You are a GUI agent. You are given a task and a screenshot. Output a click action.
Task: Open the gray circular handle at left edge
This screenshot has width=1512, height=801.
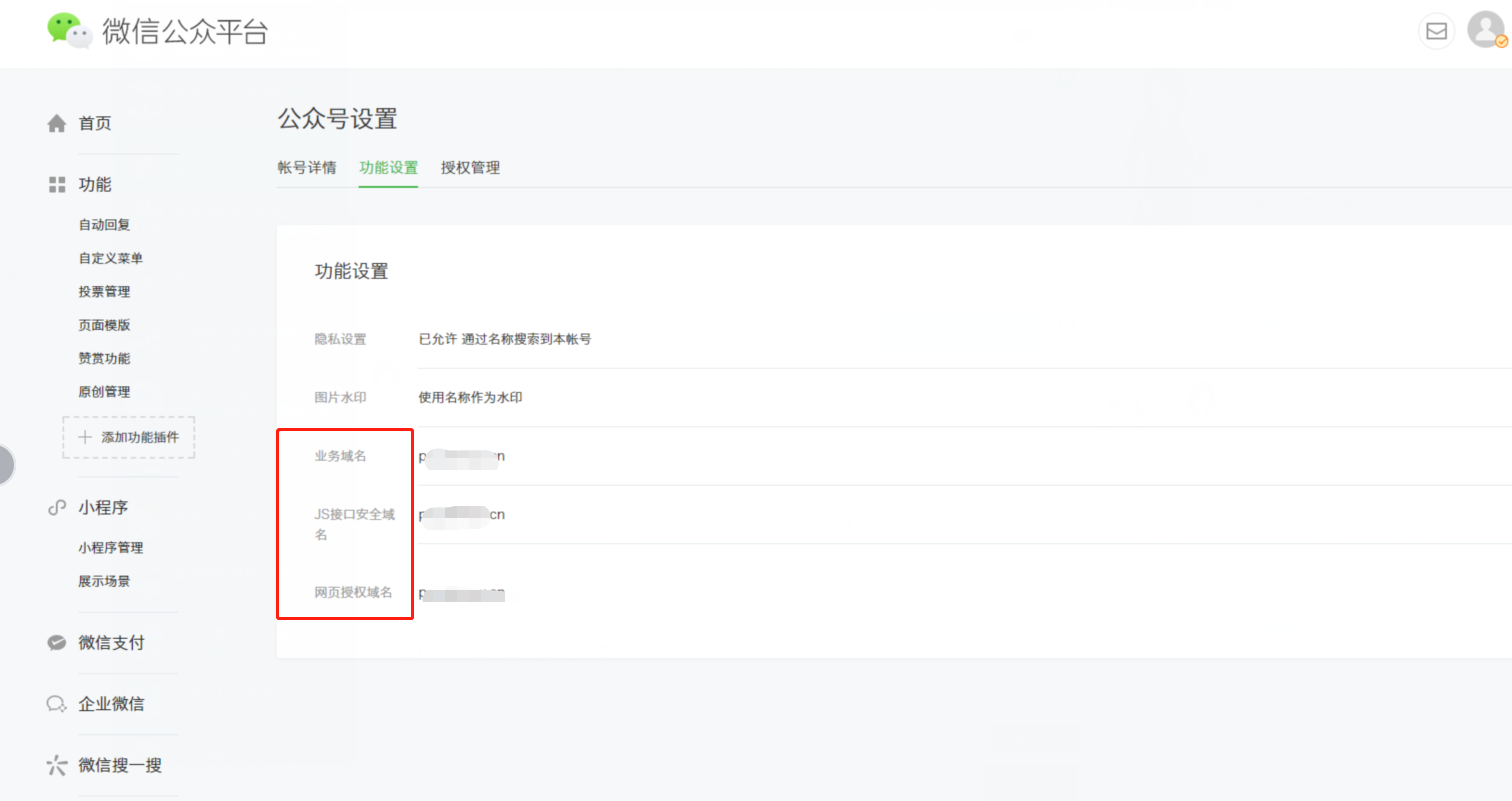point(6,464)
